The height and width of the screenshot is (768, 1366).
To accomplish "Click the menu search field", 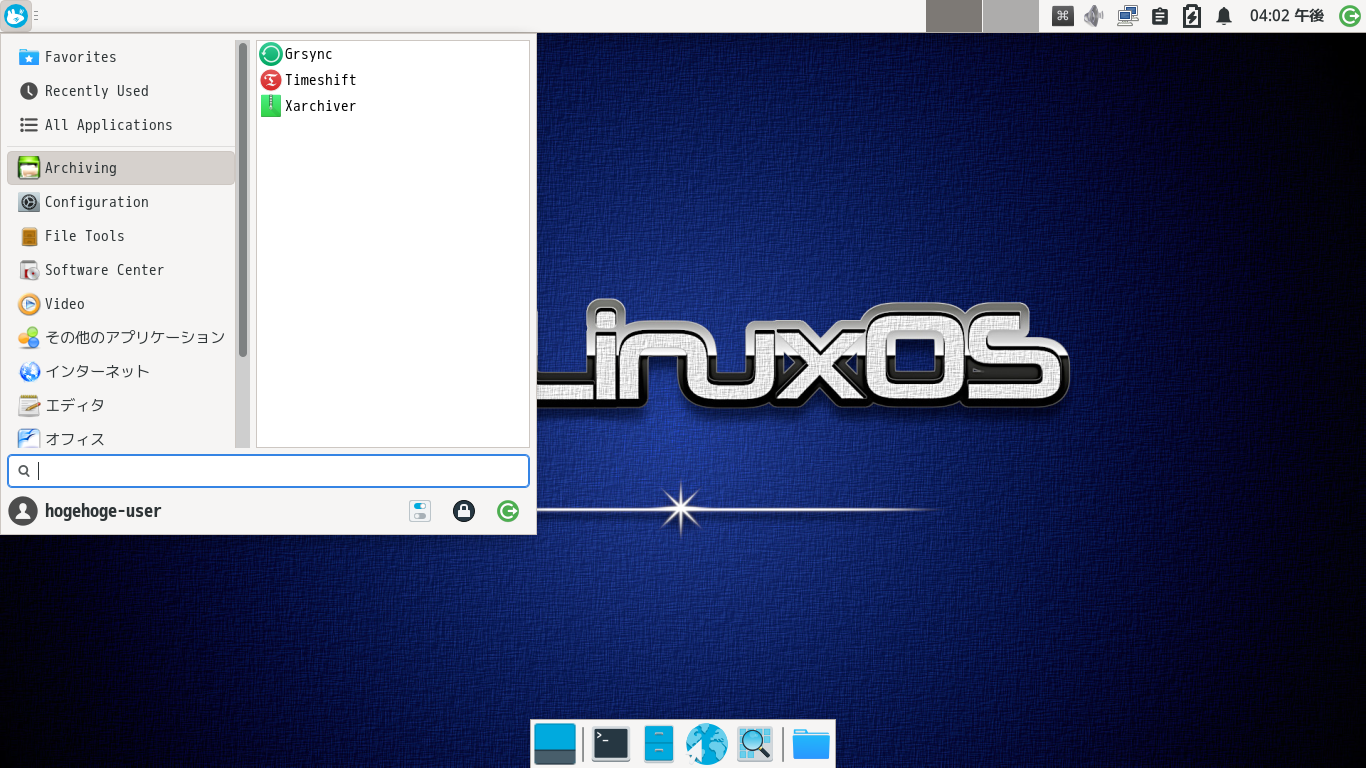I will tap(268, 471).
